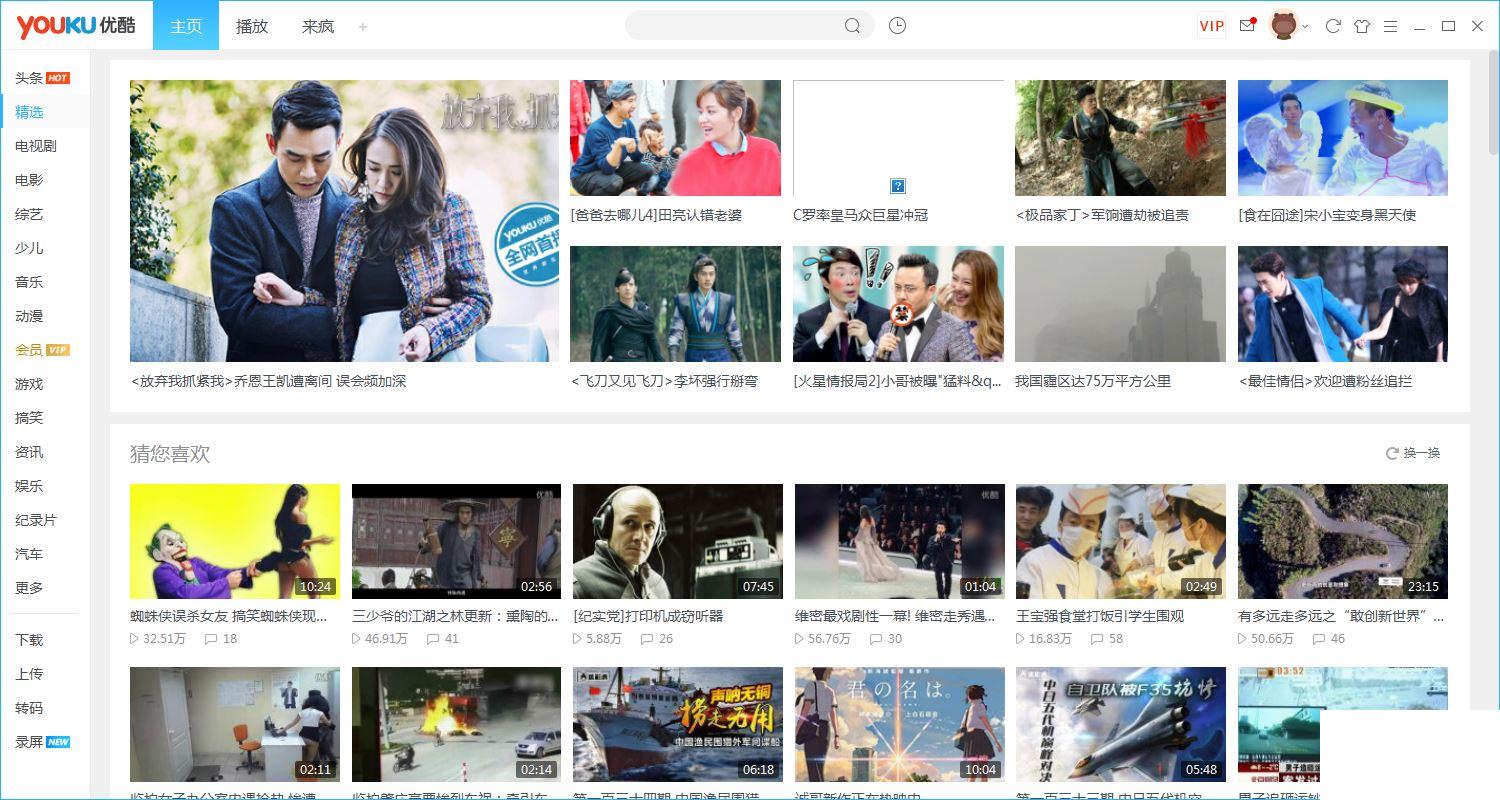This screenshot has height=800, width=1500.
Task: Open watch history clock icon
Action: (x=897, y=26)
